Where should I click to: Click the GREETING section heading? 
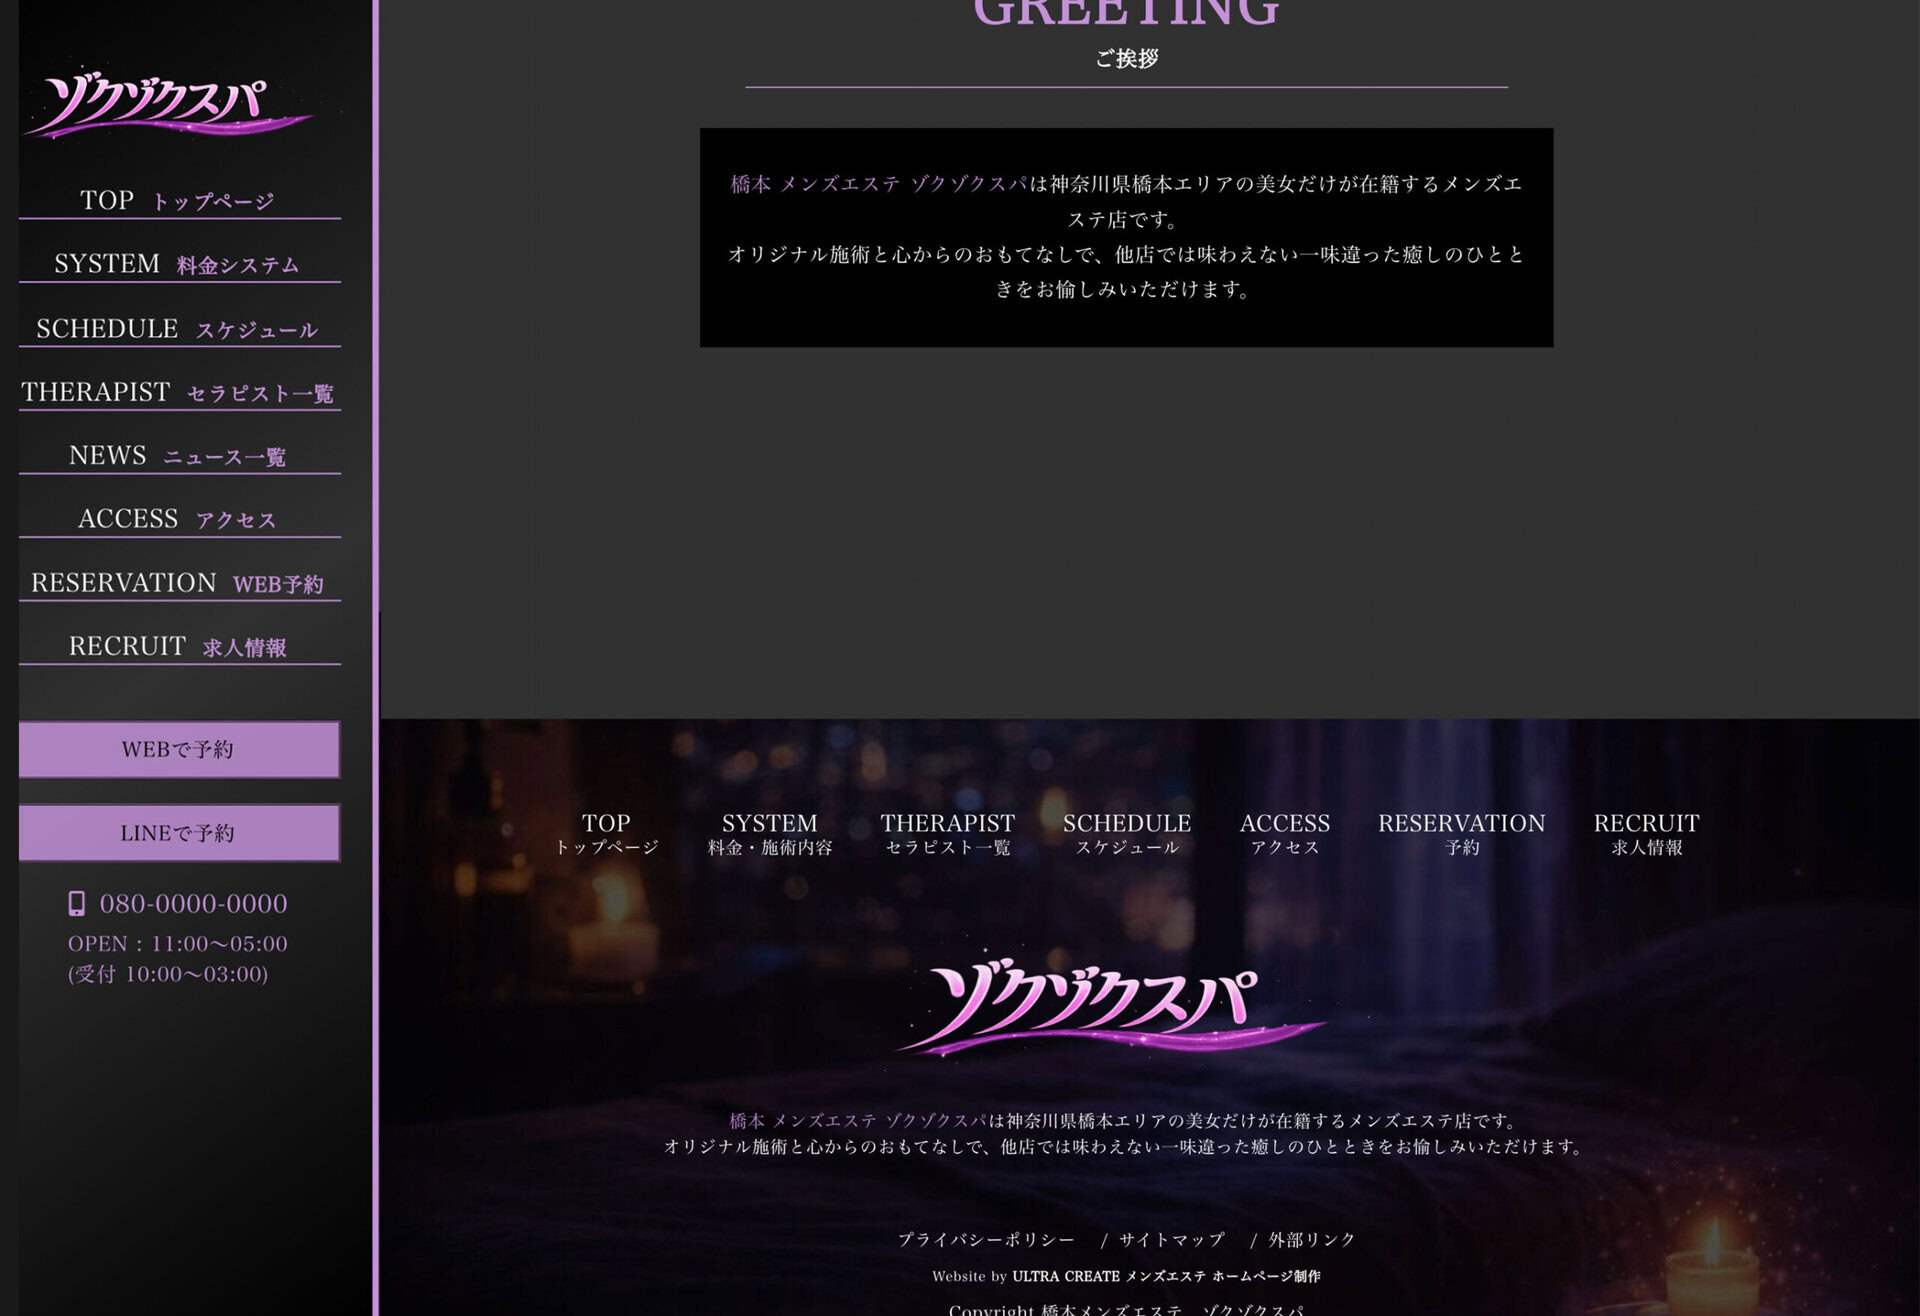(1127, 12)
